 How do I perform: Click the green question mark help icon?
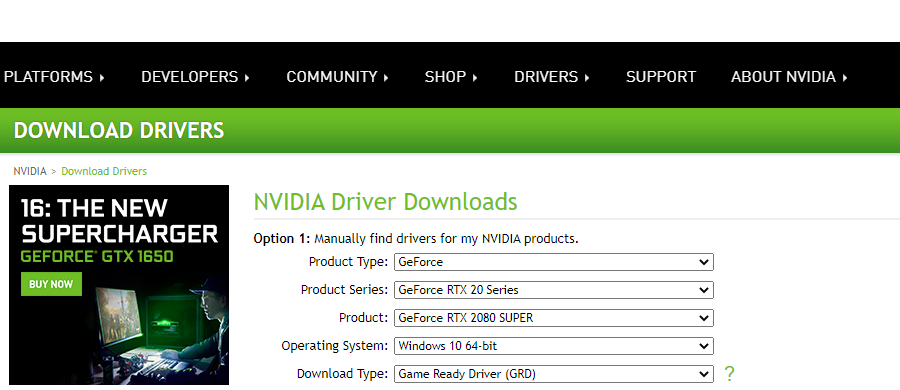point(729,374)
